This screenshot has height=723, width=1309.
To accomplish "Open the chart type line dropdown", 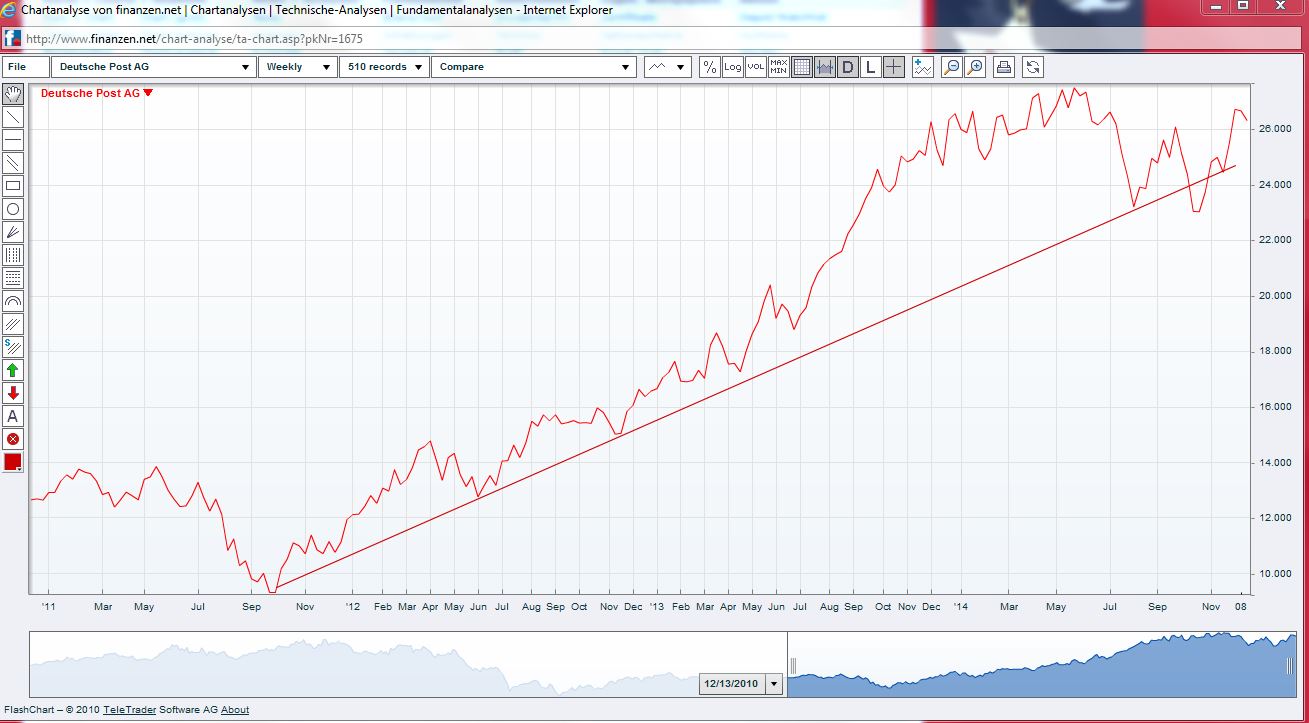I will [x=667, y=67].
